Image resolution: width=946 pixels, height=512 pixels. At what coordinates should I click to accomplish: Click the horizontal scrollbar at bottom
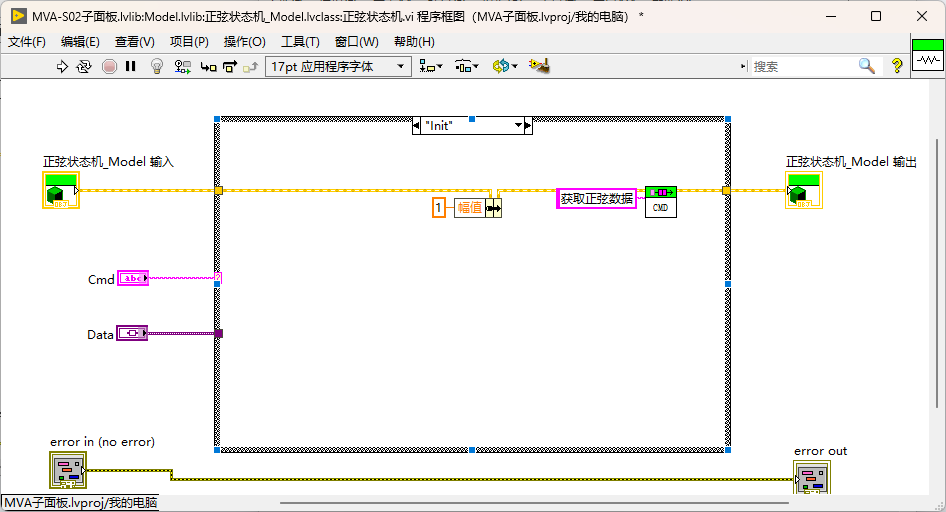(x=534, y=502)
